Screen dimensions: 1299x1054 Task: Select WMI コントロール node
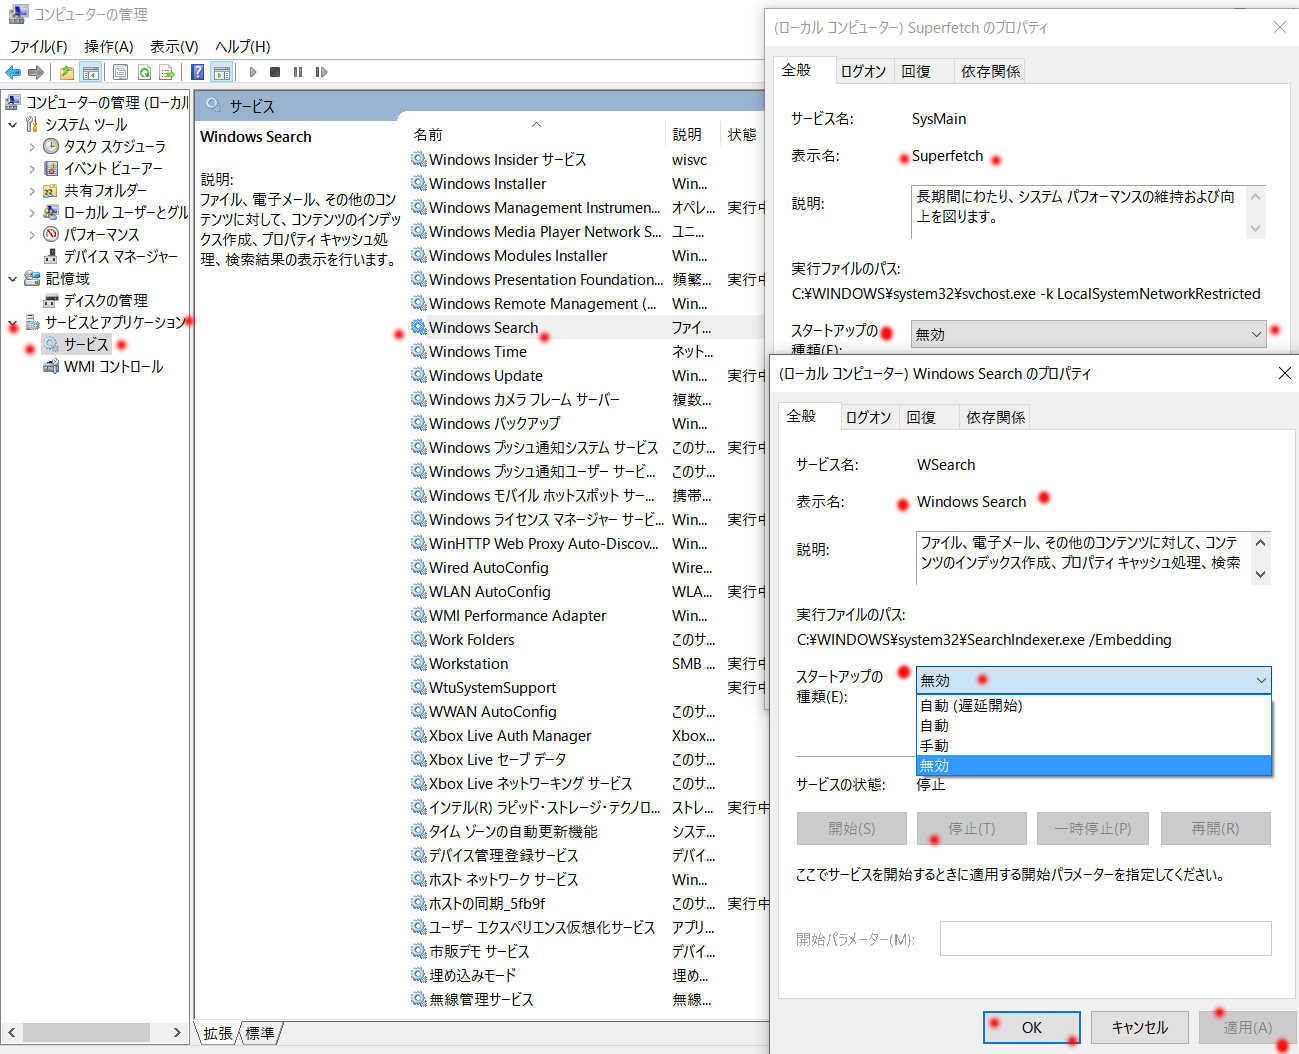(113, 366)
